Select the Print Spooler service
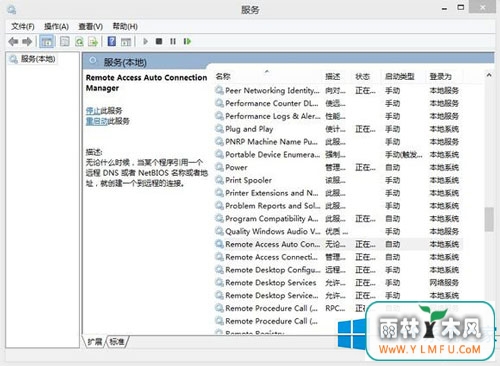Screen dimensions: 500x366 (338, 180)
